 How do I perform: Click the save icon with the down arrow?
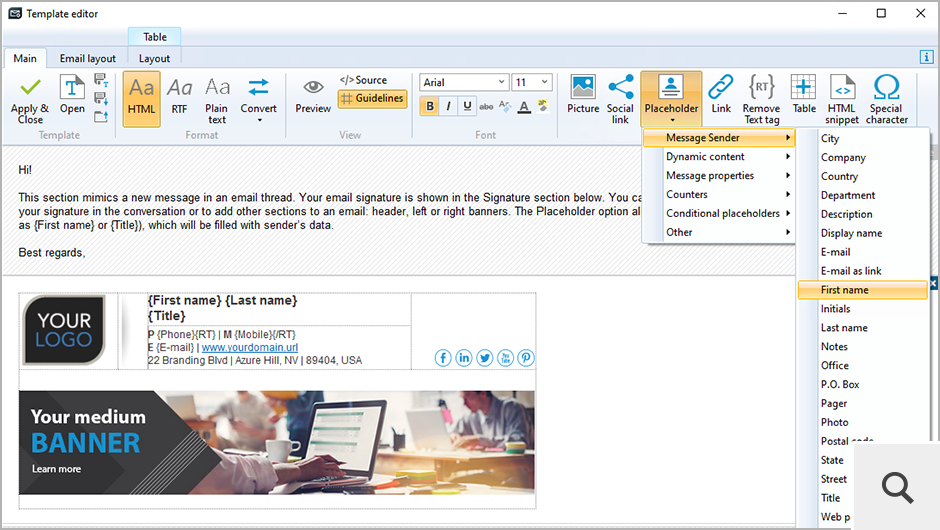coord(101,98)
